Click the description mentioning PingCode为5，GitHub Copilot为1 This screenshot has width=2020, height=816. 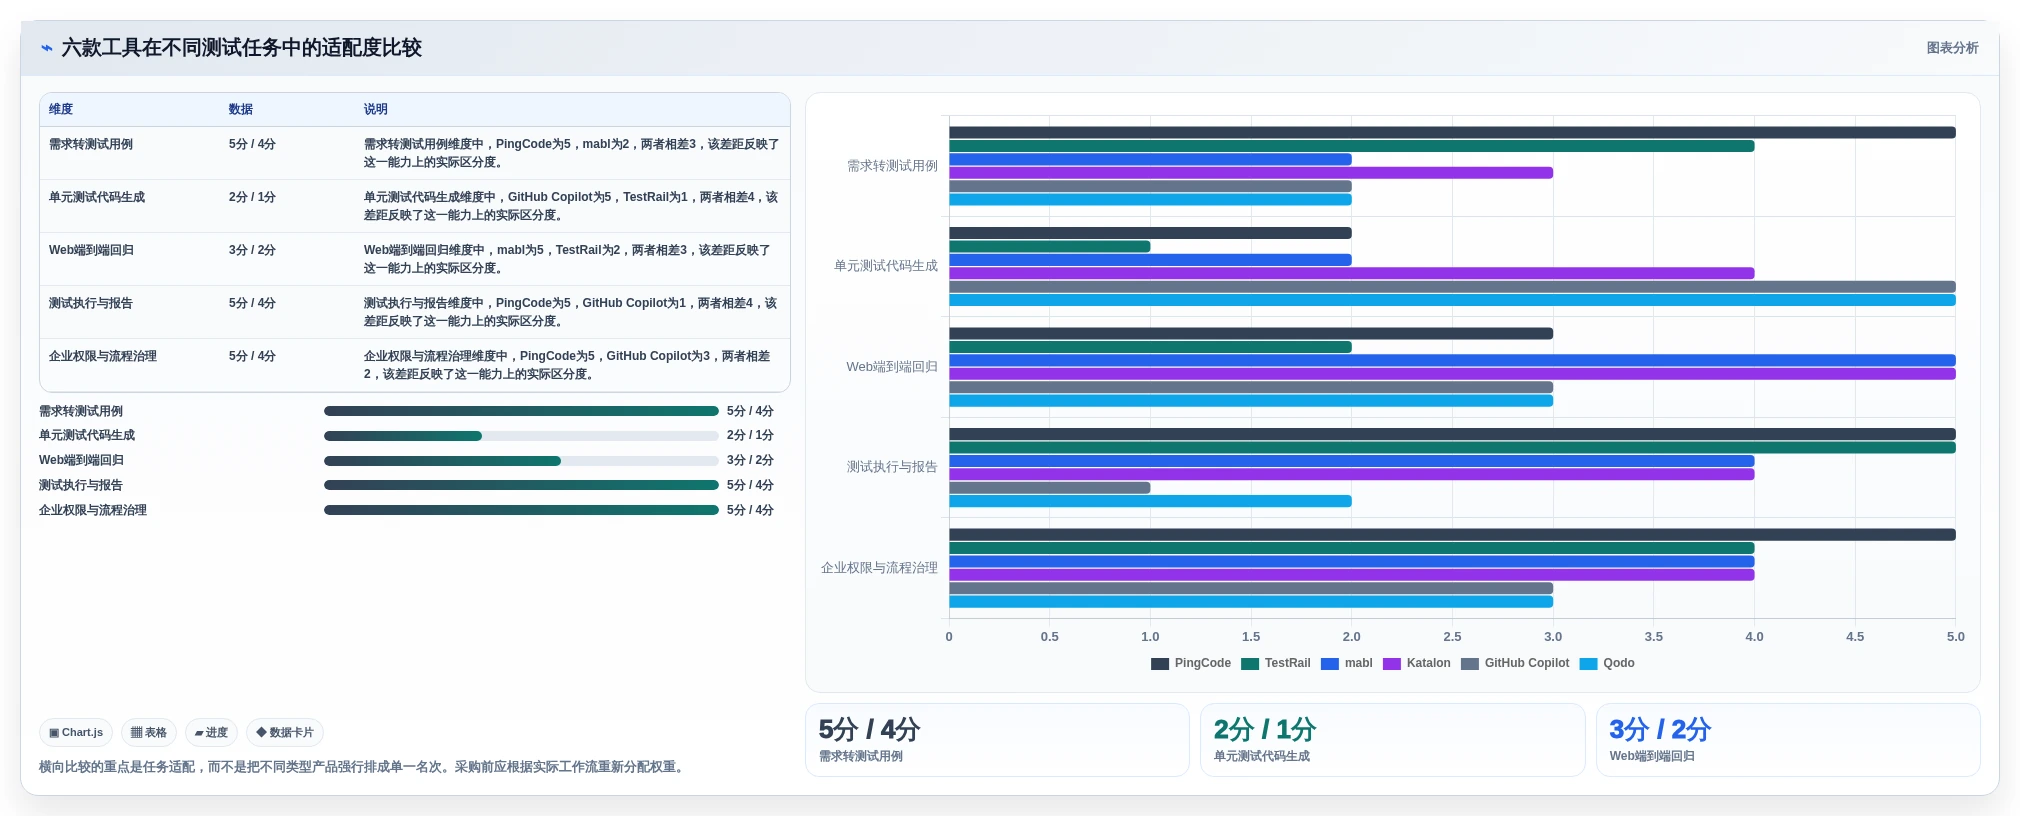pos(572,312)
